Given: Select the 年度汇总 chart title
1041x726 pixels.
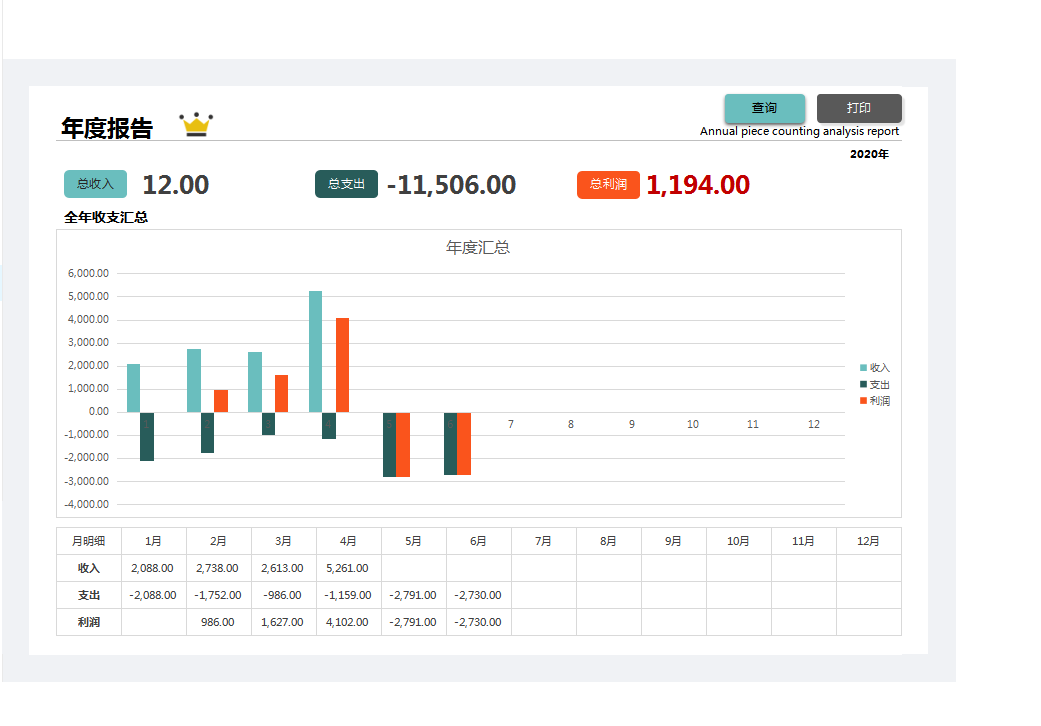Looking at the screenshot, I should tap(478, 248).
